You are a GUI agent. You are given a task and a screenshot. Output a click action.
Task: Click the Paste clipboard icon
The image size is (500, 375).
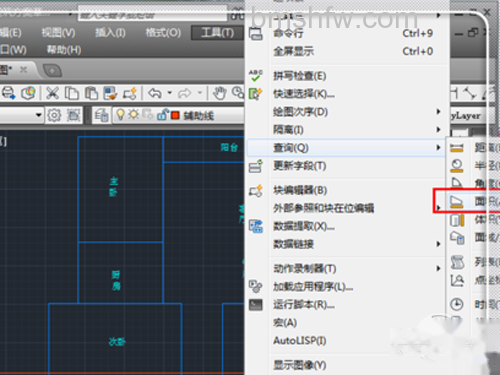click(x=91, y=93)
